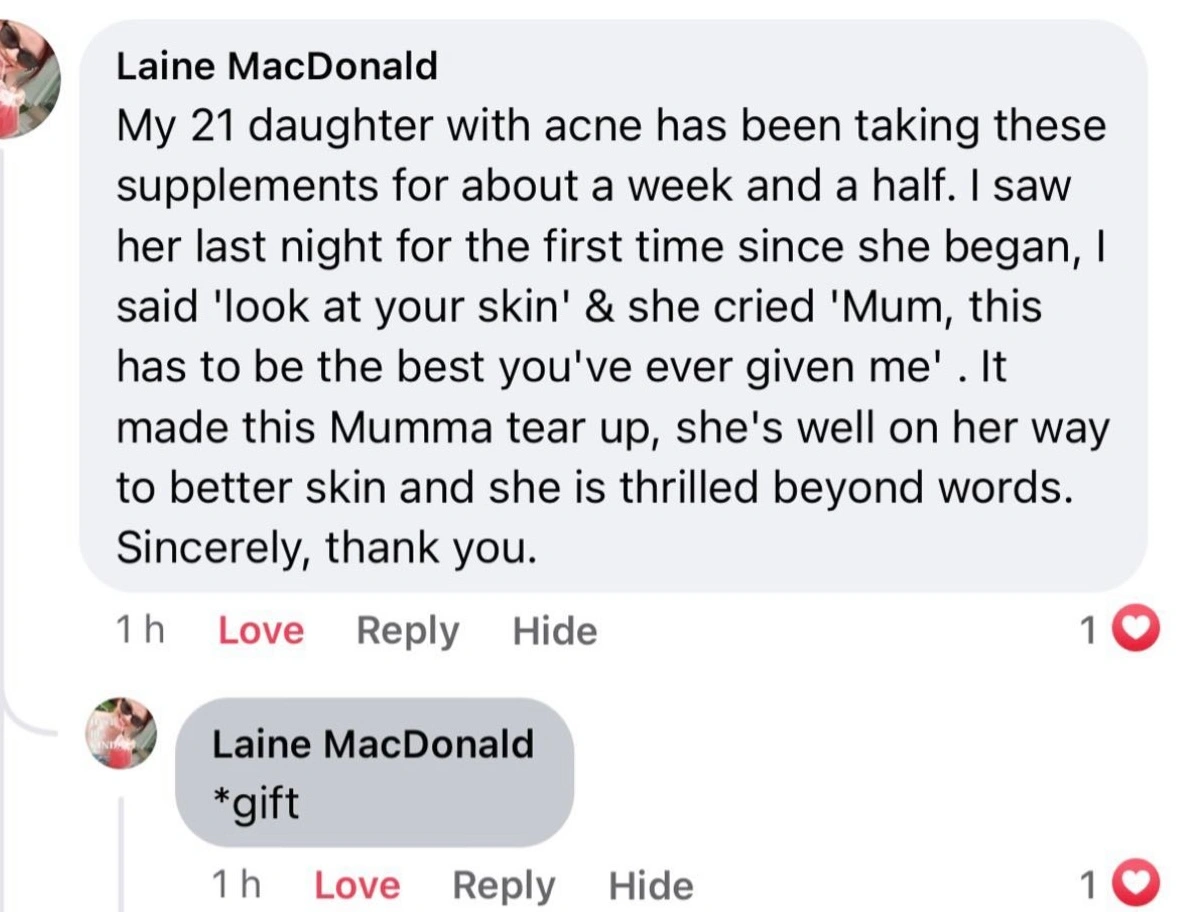The height and width of the screenshot is (912, 1195).
Task: Open the Laine MacDonald name link on the *gift reply
Action: tap(373, 744)
